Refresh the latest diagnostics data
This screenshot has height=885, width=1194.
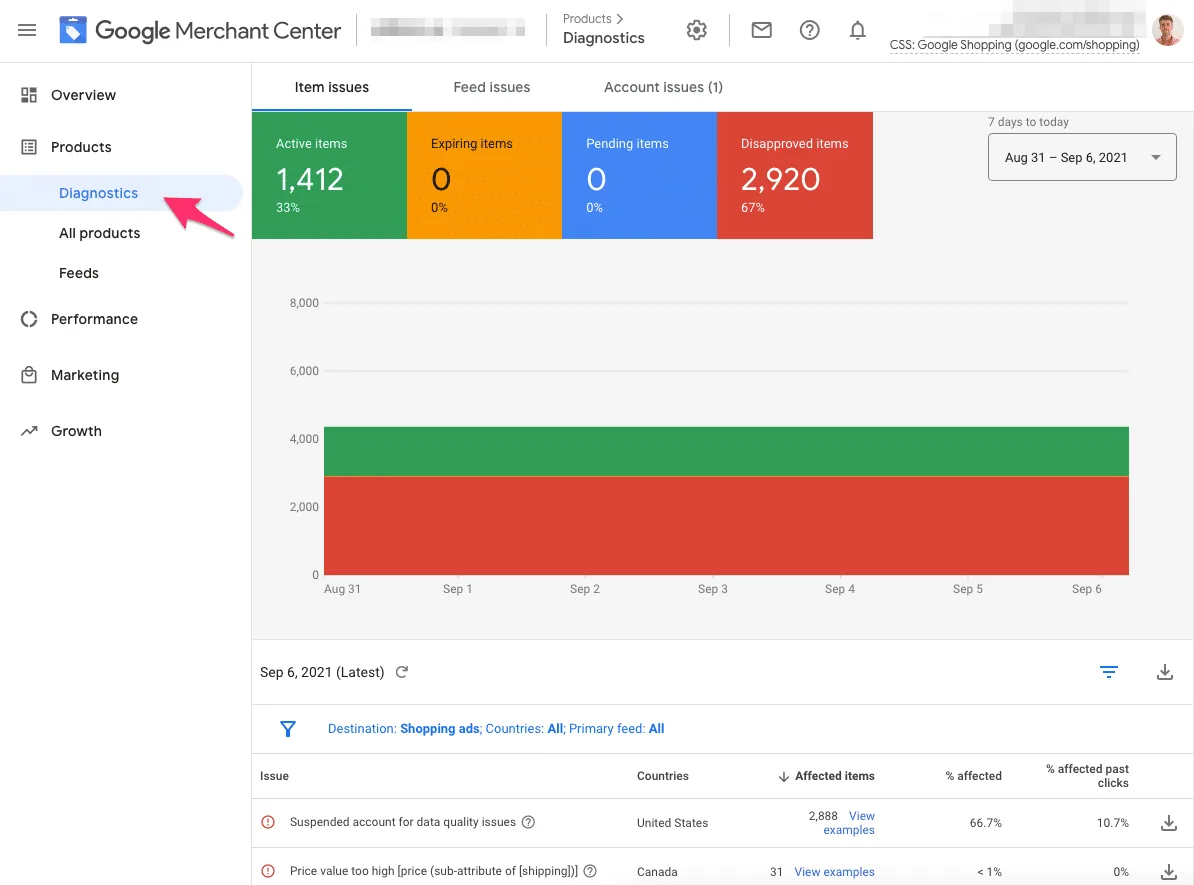[x=401, y=672]
